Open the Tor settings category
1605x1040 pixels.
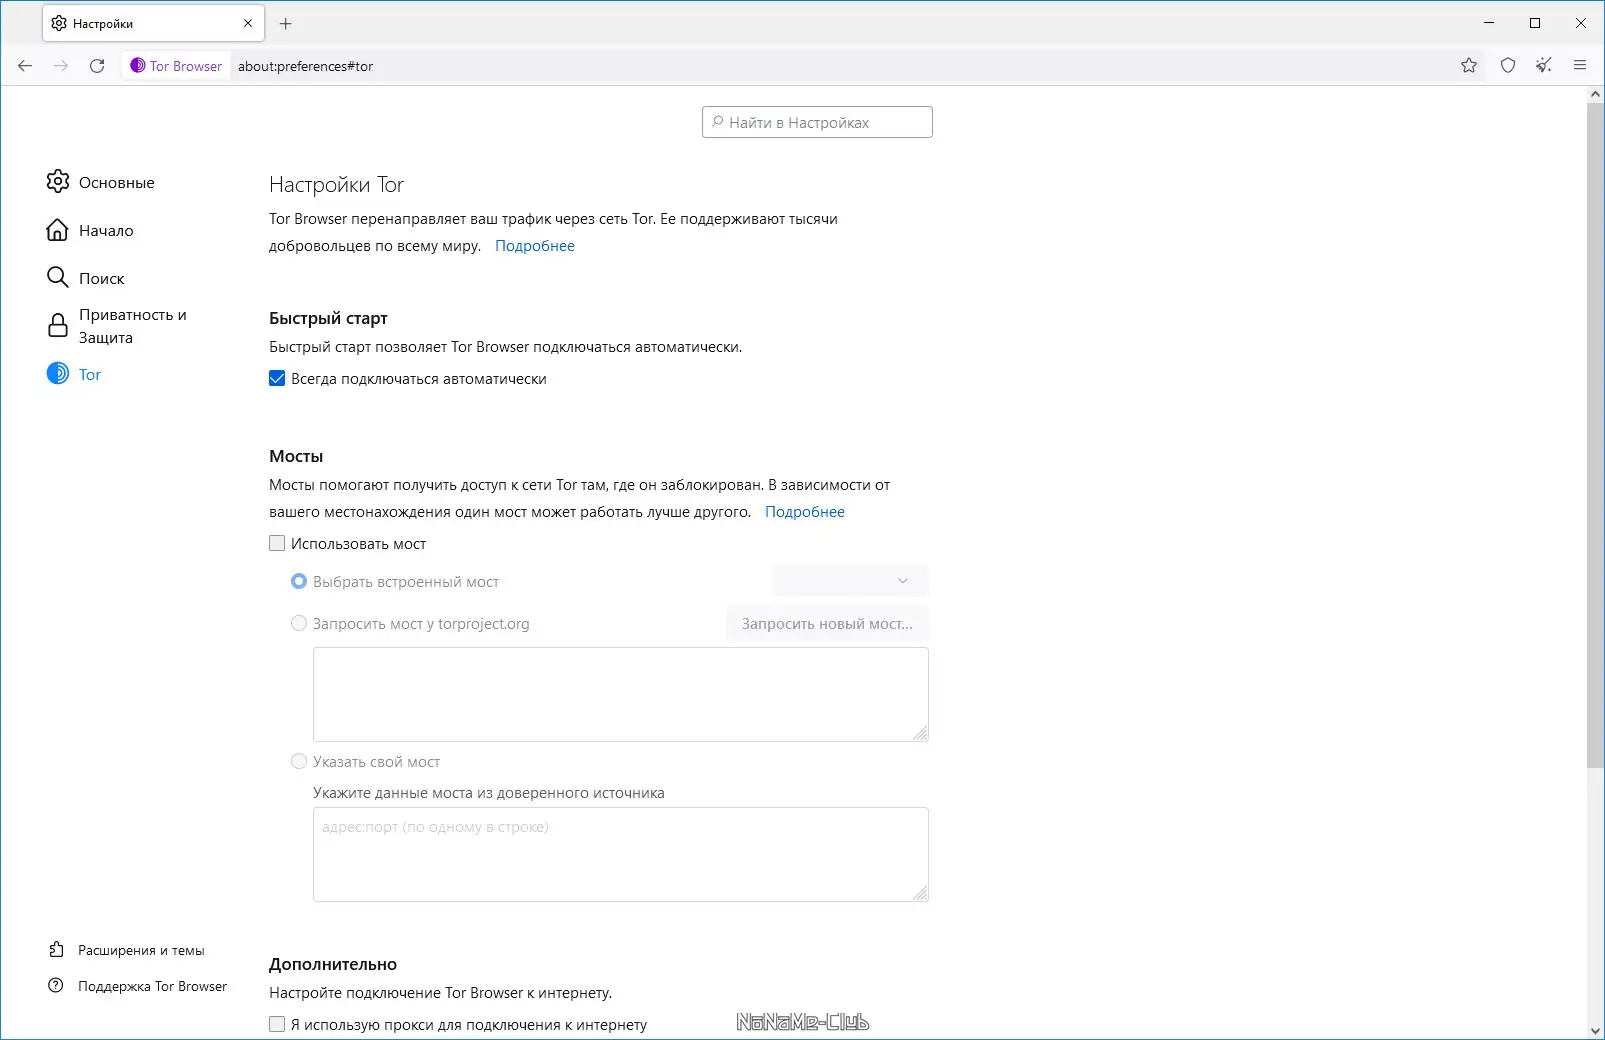90,375
